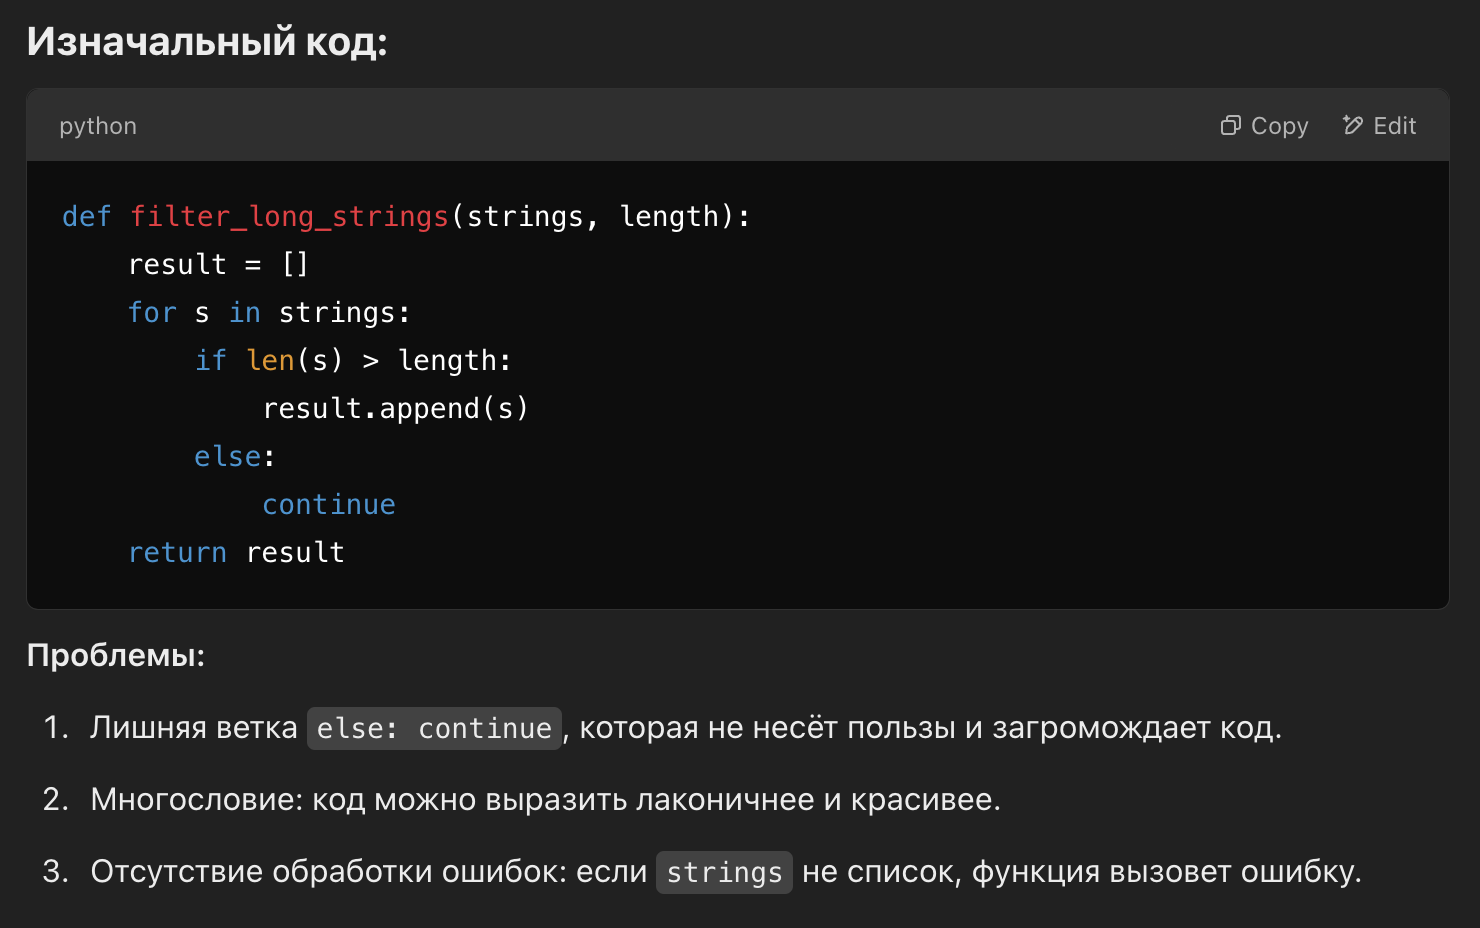1480x928 pixels.
Task: Click the inline code chip else: continue
Action: point(433,728)
